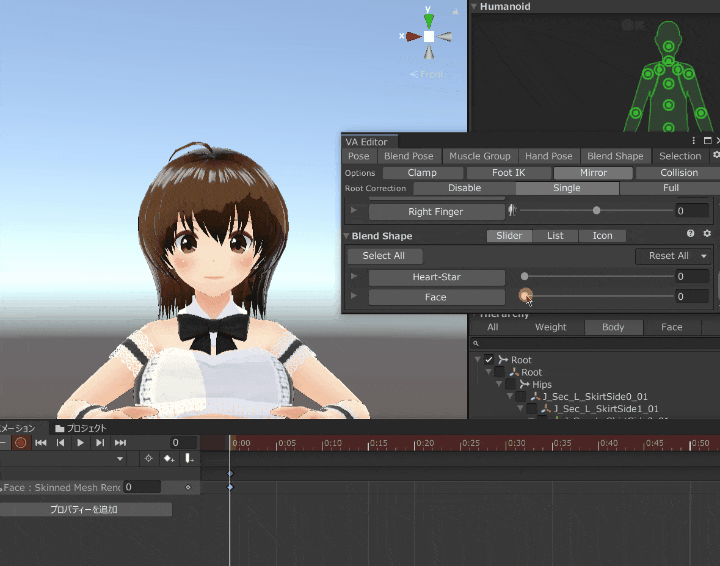Click the add keyframe icon

[x=168, y=458]
